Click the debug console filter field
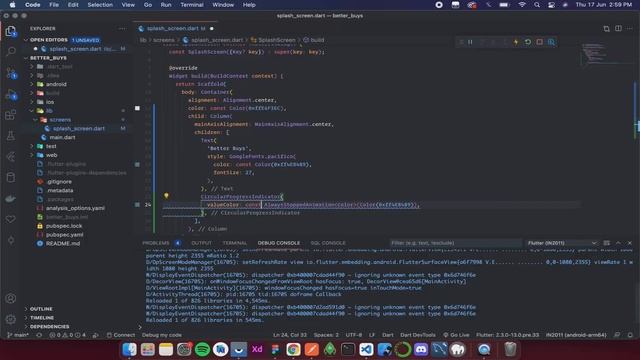The height and width of the screenshot is (360, 640). [455, 243]
